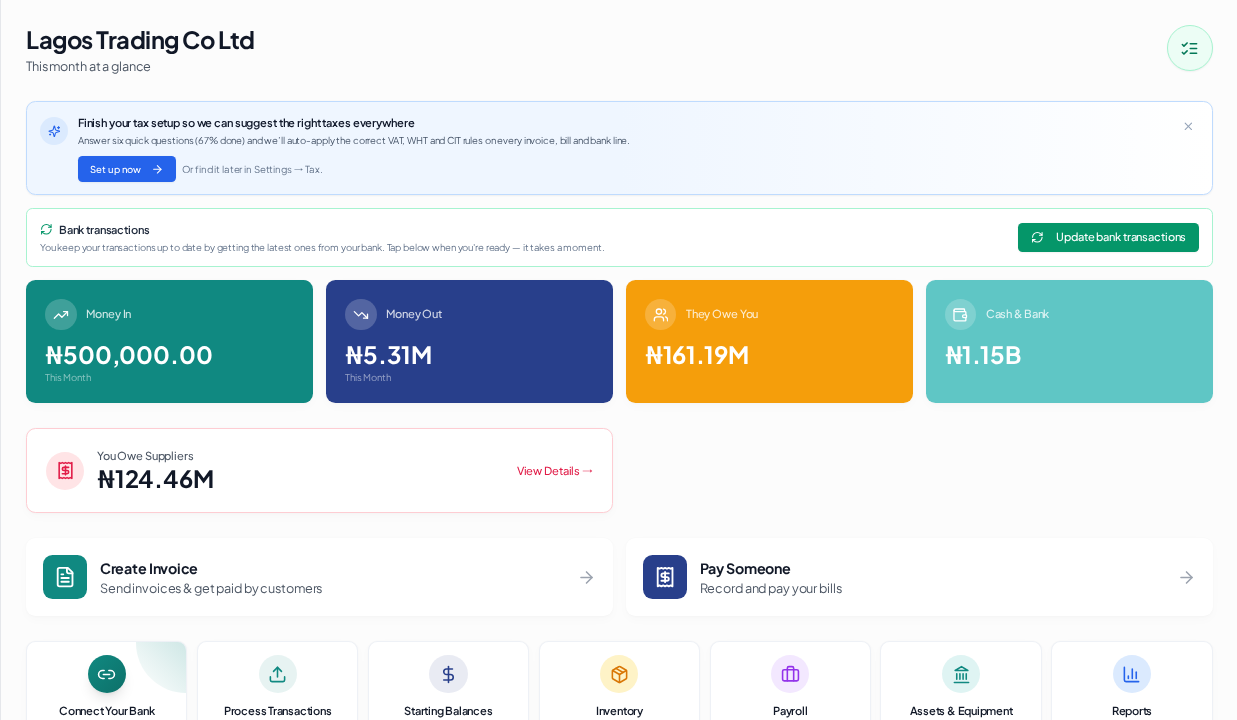
Task: Click the Reports bar chart icon
Action: pyautogui.click(x=1132, y=674)
